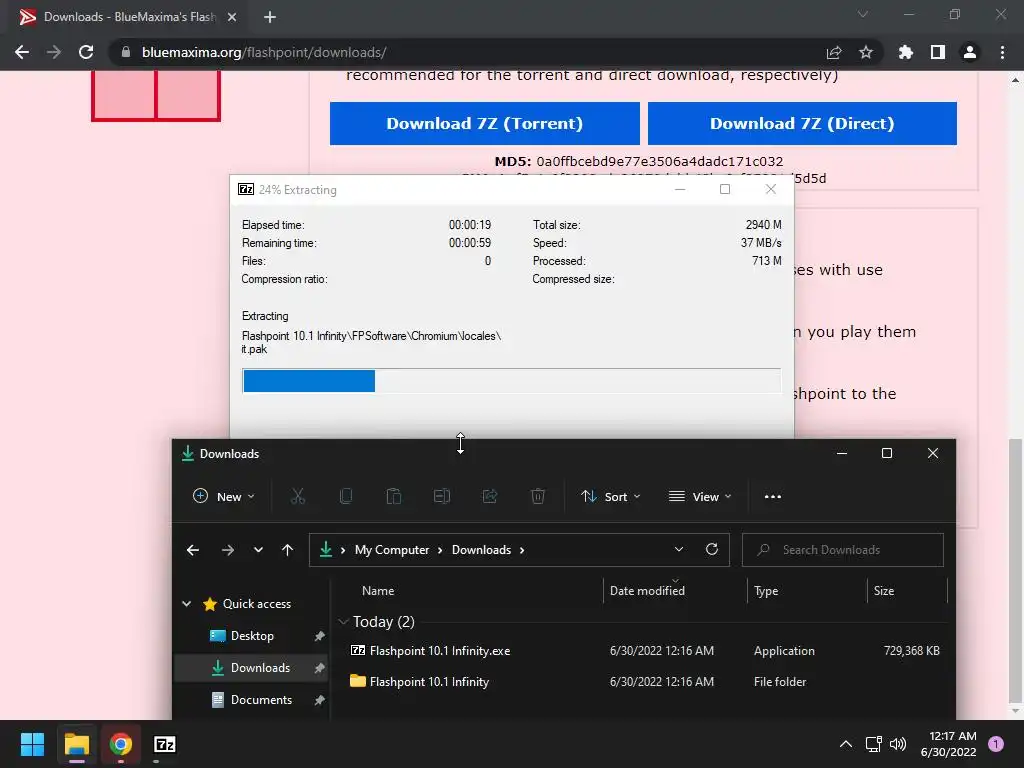Show hidden system tray icons
Screen dimensions: 1024x768
pyautogui.click(x=846, y=744)
